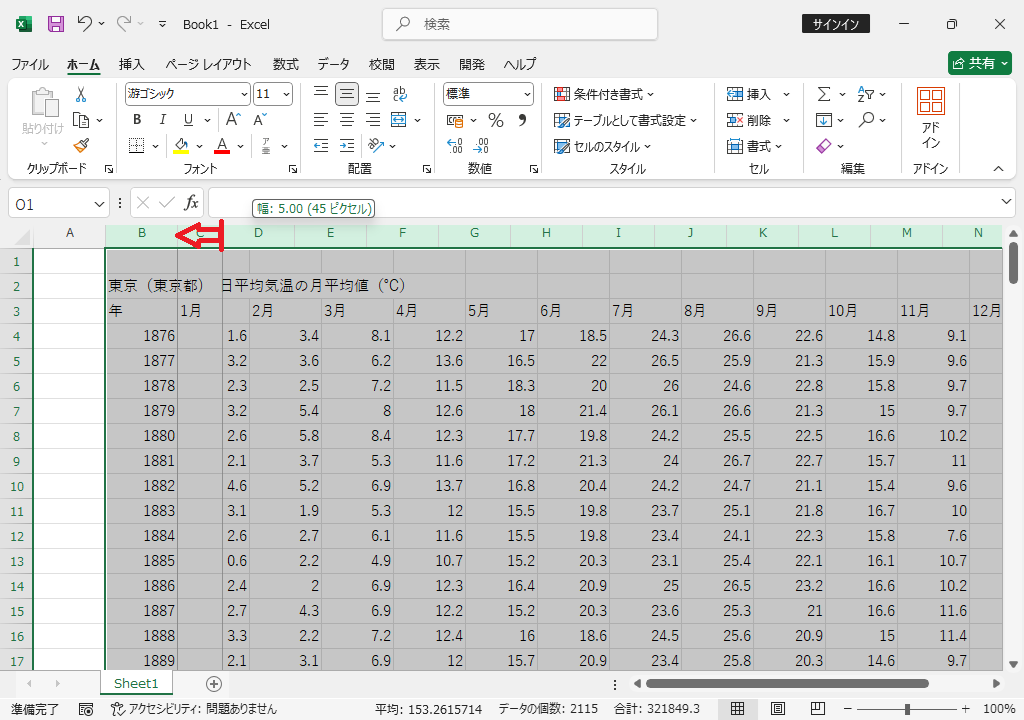Apply accounting number format
Screen dimensions: 1024x720
tap(455, 121)
